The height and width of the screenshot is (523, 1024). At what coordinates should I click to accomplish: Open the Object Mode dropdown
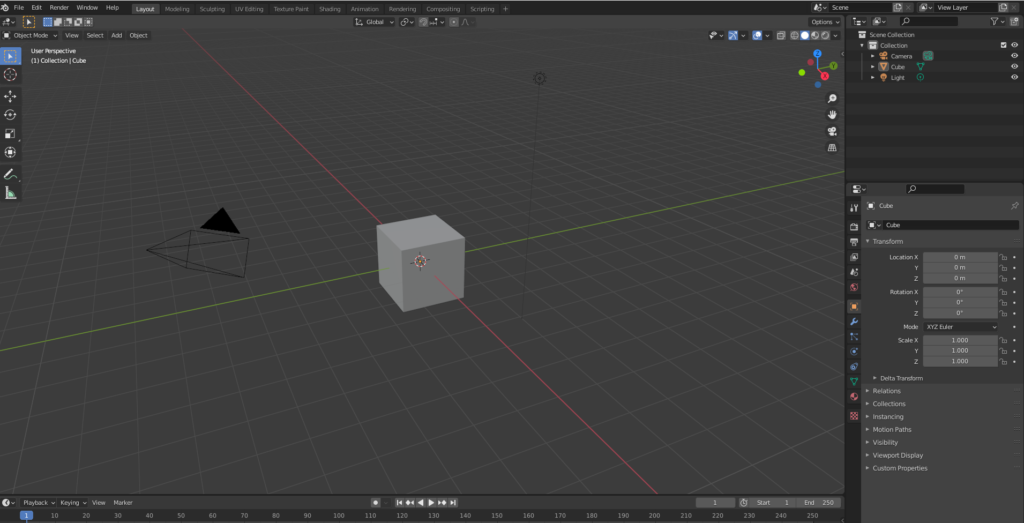point(30,35)
